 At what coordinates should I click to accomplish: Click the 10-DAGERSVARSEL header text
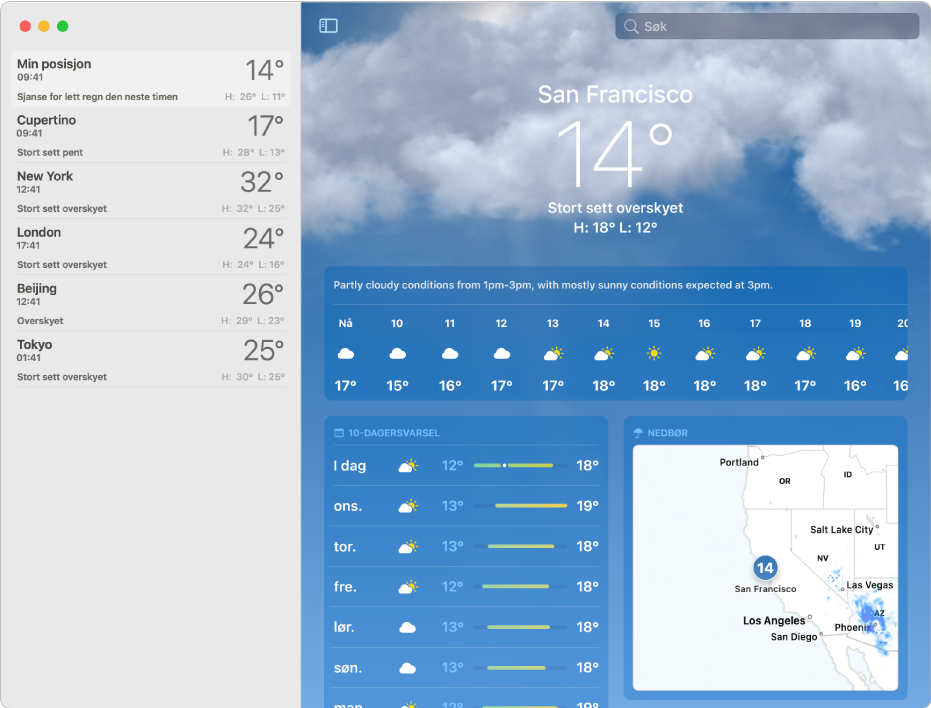(x=394, y=433)
